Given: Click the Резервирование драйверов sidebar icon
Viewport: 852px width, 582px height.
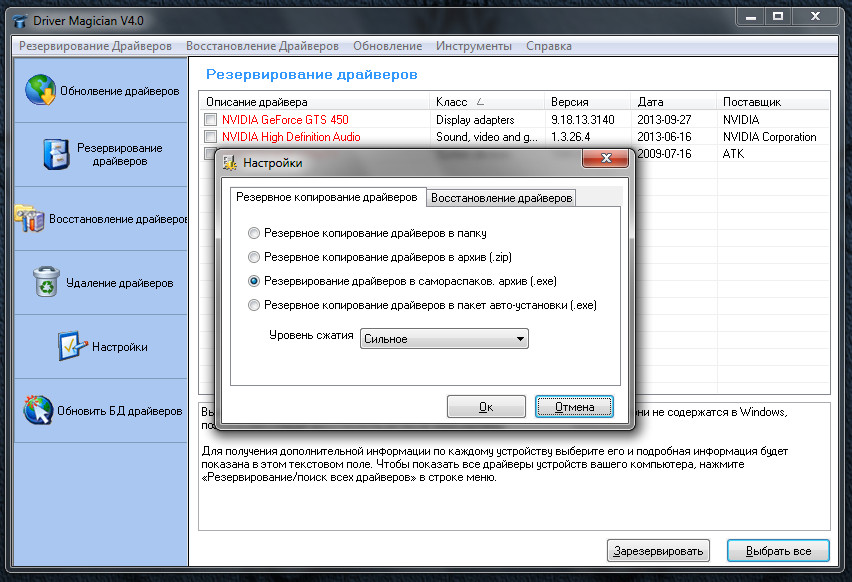Looking at the screenshot, I should (57, 154).
